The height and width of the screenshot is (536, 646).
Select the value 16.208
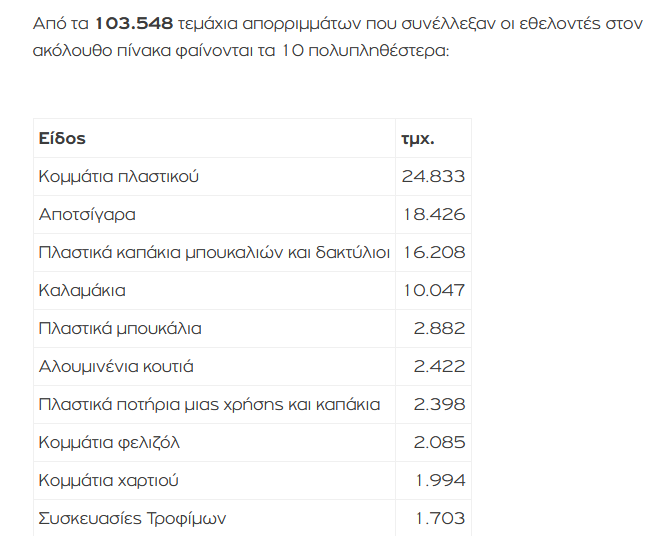click(x=434, y=253)
